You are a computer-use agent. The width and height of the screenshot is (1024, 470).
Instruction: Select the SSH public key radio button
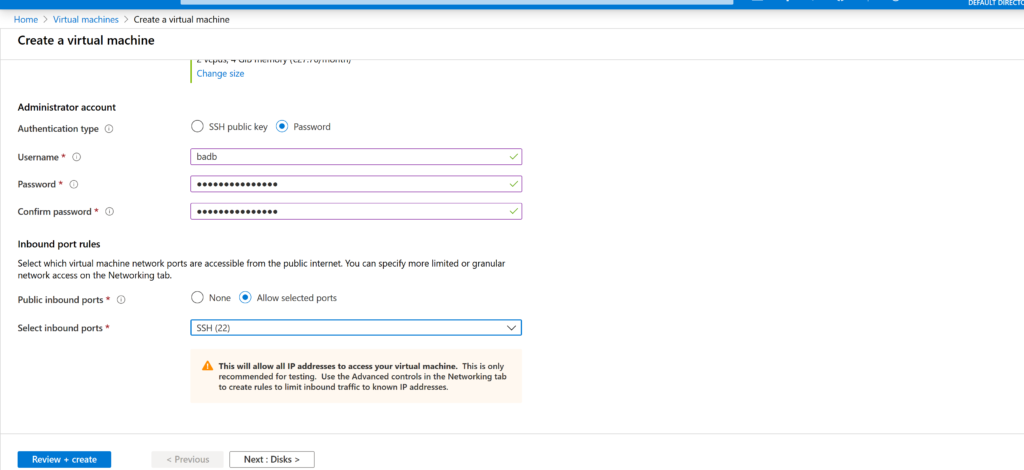pyautogui.click(x=198, y=127)
